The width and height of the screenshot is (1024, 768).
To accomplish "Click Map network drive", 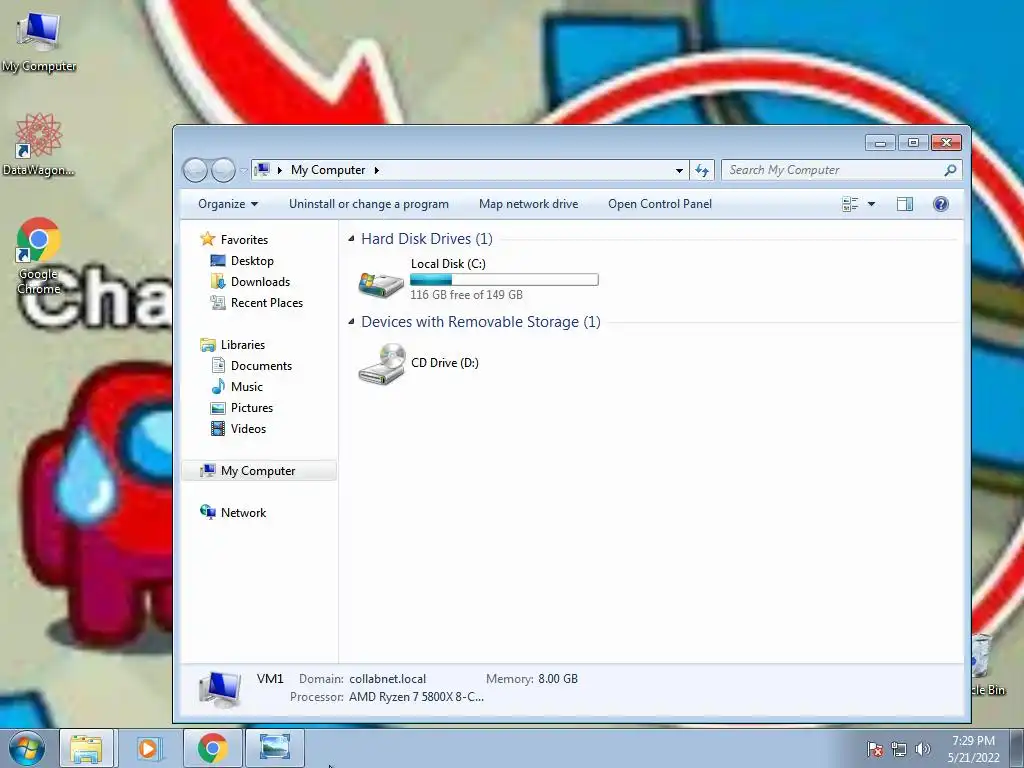I will pyautogui.click(x=528, y=204).
